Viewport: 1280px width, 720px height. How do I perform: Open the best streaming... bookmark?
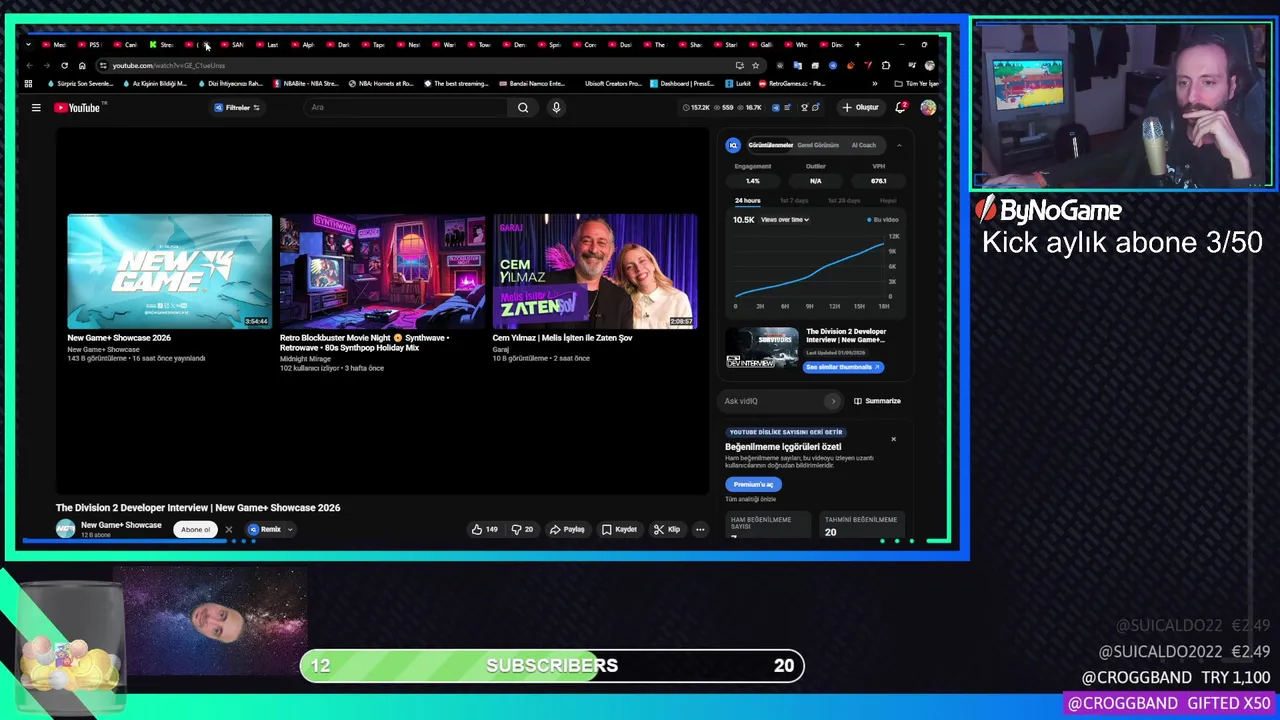(456, 84)
